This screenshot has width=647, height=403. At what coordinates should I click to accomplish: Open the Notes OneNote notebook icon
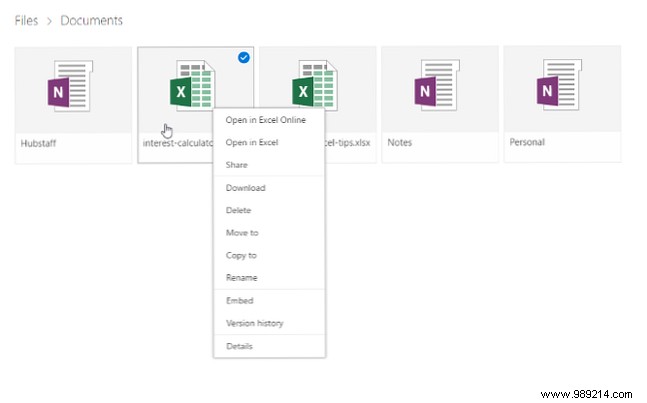pyautogui.click(x=437, y=85)
